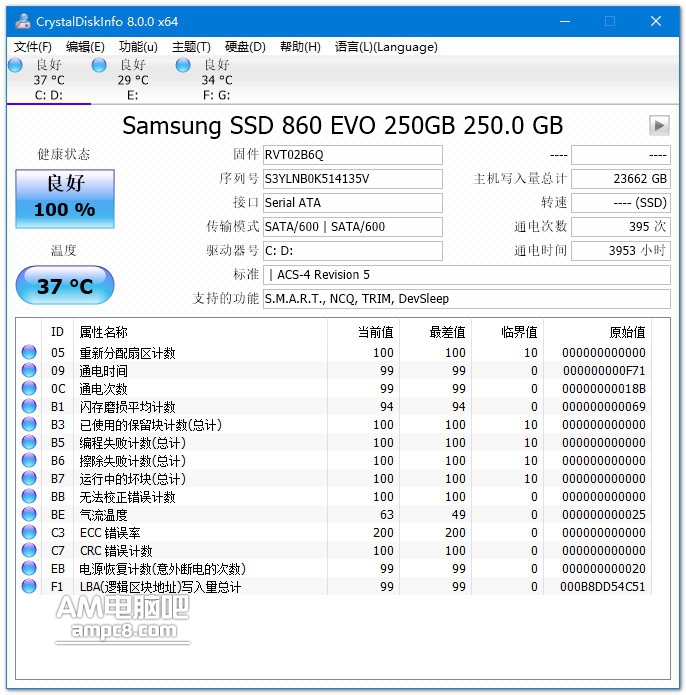686x695 pixels.
Task: Click the SATA/600 transfer mode field
Action: tap(353, 226)
